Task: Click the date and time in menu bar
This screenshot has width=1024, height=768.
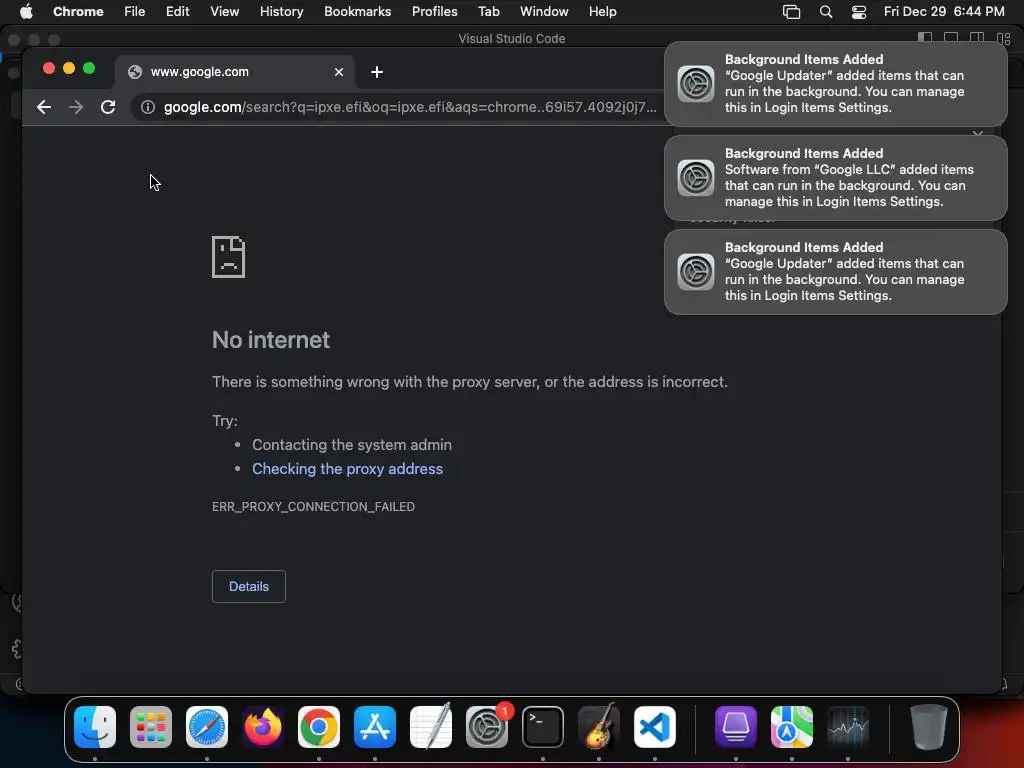Action: [944, 12]
